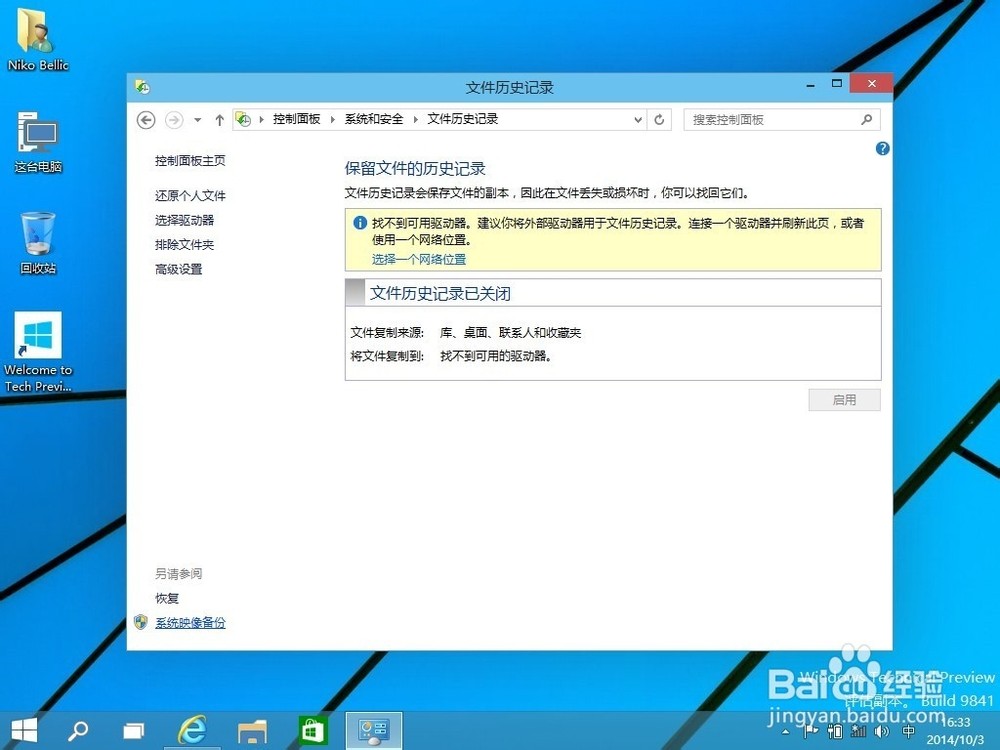Image resolution: width=1000 pixels, height=750 pixels.
Task: Click the 选择一个网络位置 link
Action: [x=419, y=259]
